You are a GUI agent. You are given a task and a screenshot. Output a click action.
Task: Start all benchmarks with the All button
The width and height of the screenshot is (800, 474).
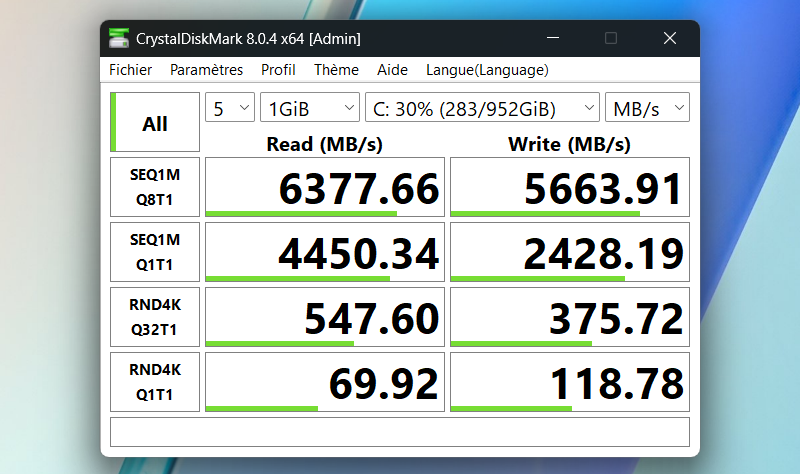pyautogui.click(x=155, y=123)
